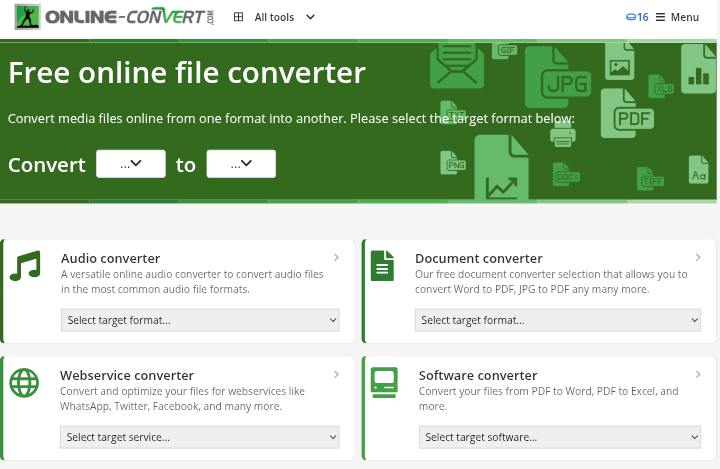This screenshot has width=720, height=469.
Task: Expand the All tools chevron
Action: [x=310, y=17]
